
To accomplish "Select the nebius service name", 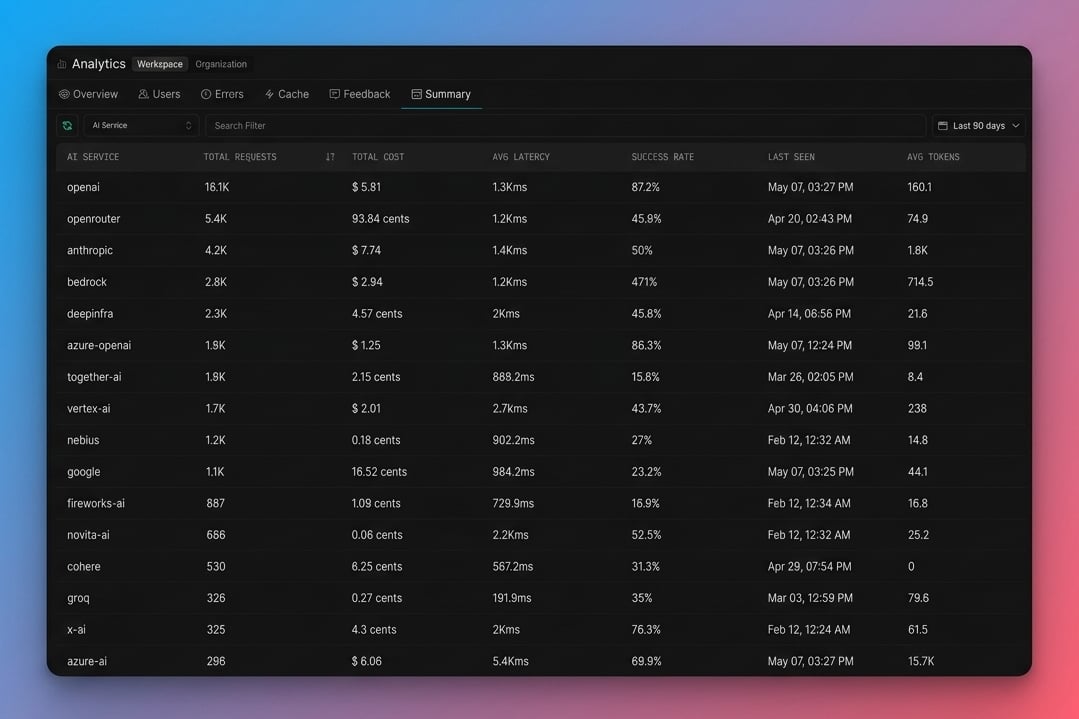I will [x=83, y=440].
